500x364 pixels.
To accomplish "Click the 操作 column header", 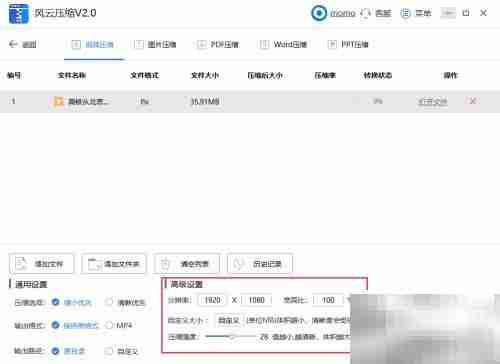I will (x=451, y=75).
